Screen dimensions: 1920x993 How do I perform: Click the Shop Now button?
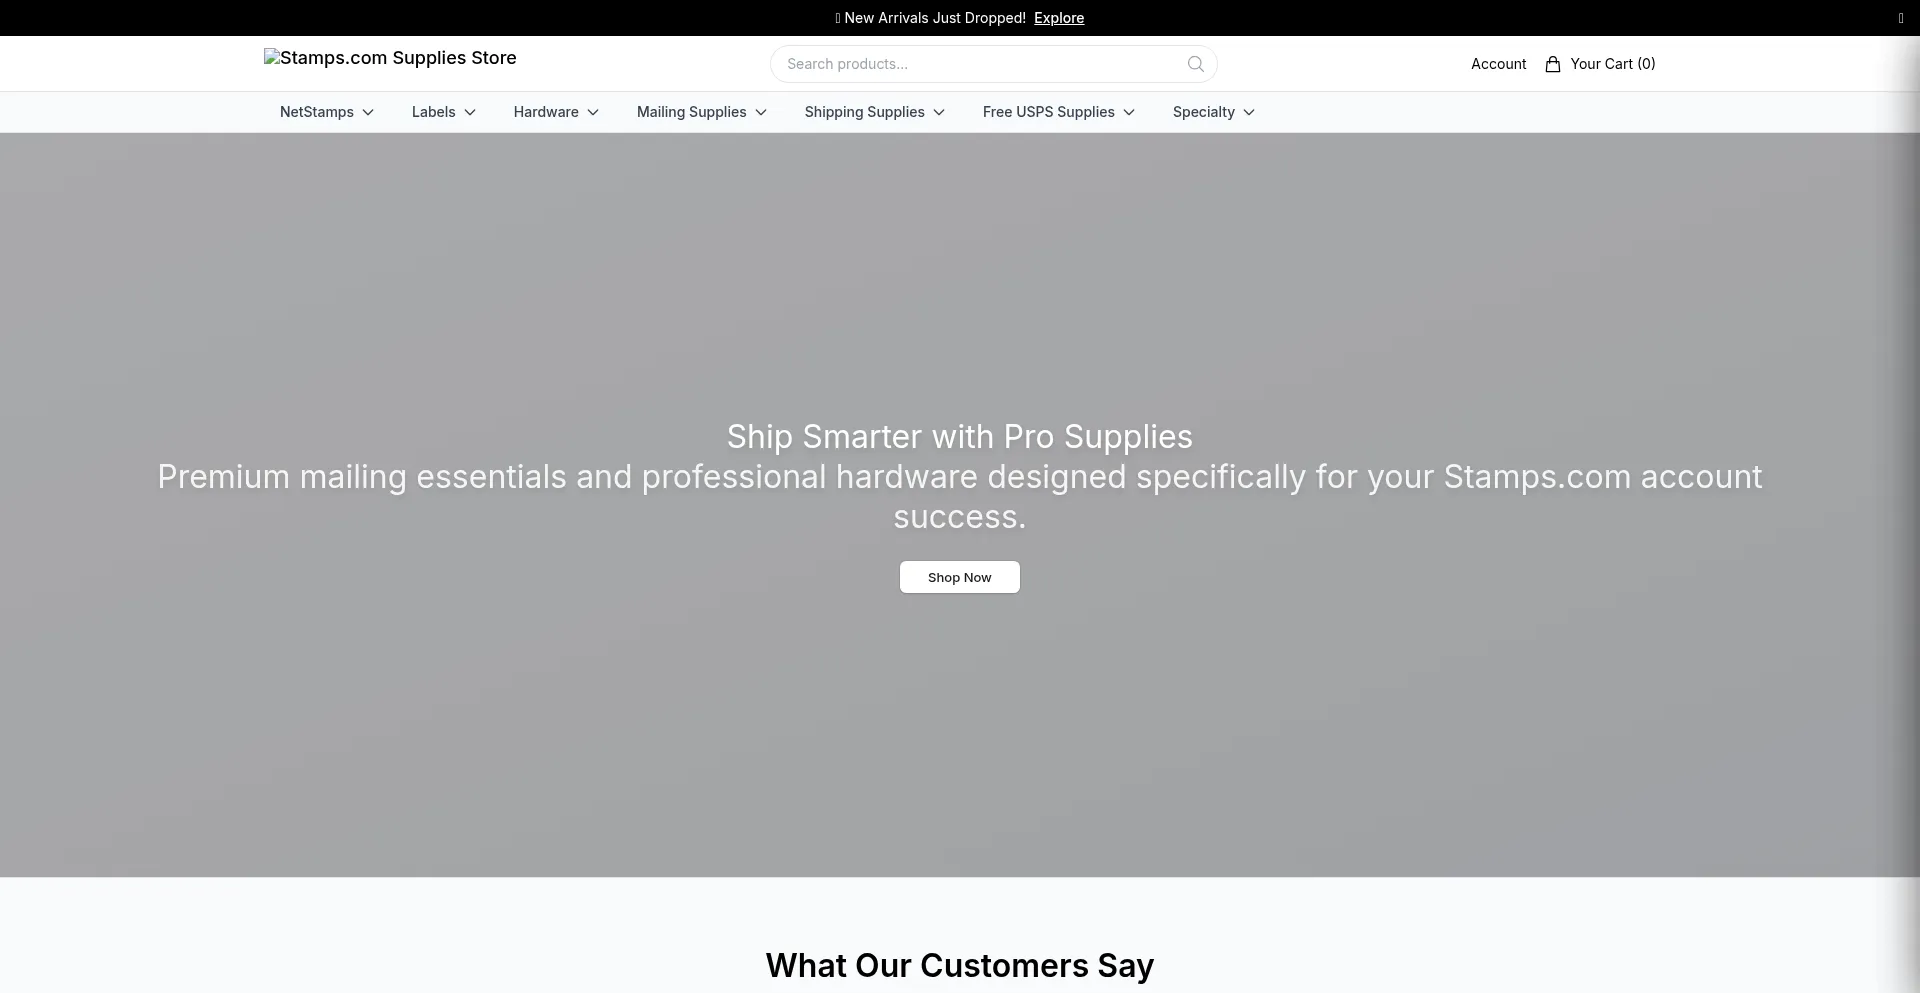point(960,577)
